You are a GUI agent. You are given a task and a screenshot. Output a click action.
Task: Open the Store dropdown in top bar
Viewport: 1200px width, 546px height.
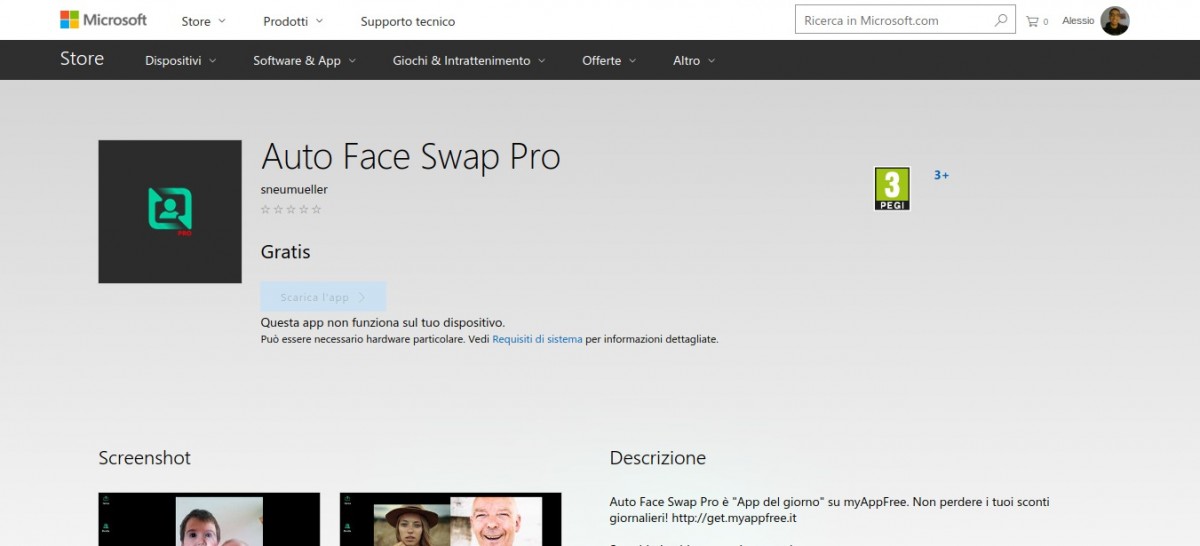tap(203, 21)
